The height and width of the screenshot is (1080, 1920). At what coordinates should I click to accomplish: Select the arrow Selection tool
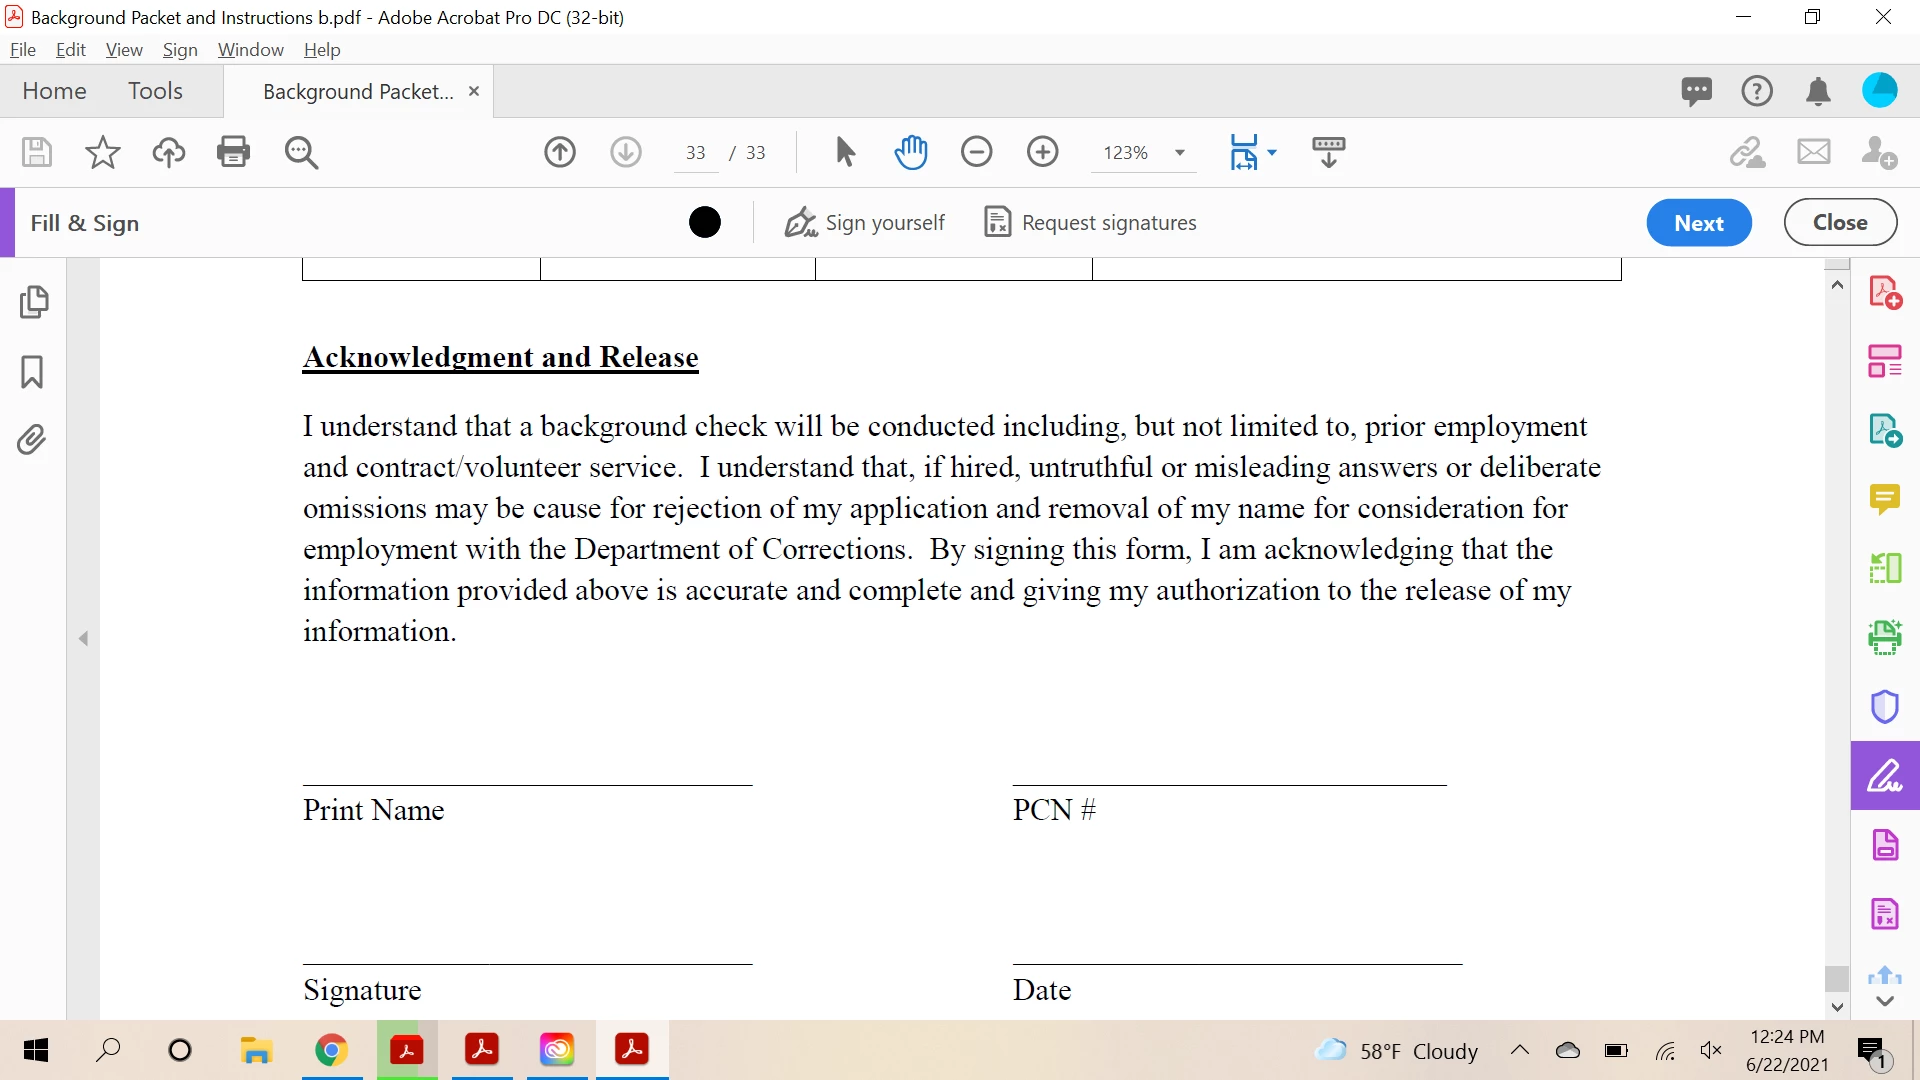tap(845, 152)
